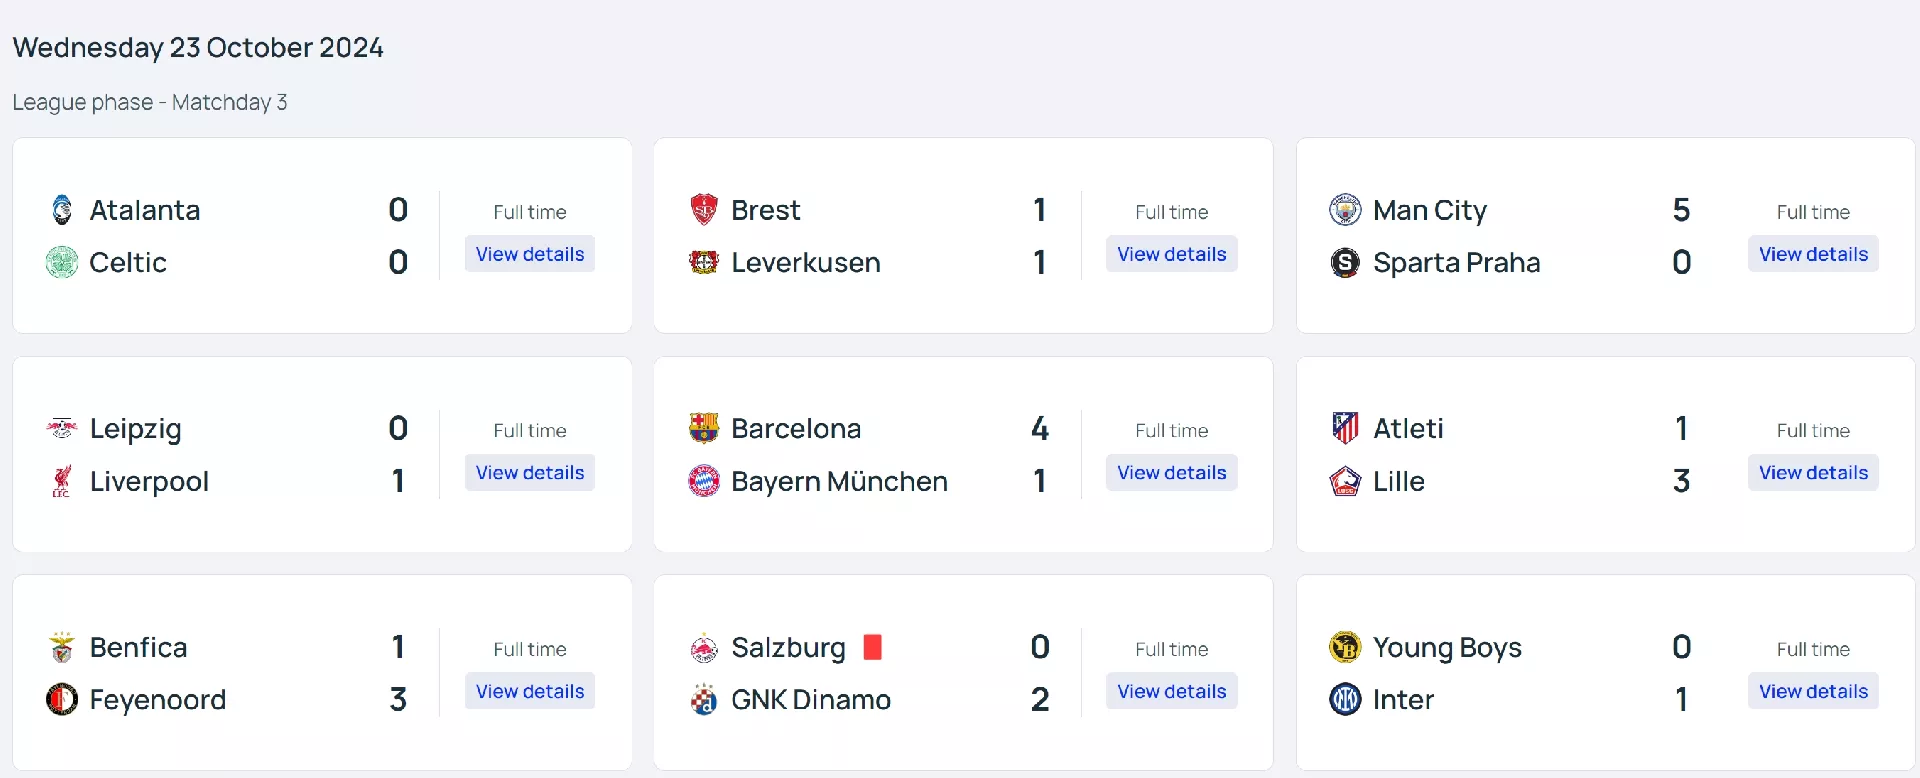Click Salzburg's red card indicator
The image size is (1920, 778).
[x=872, y=647]
